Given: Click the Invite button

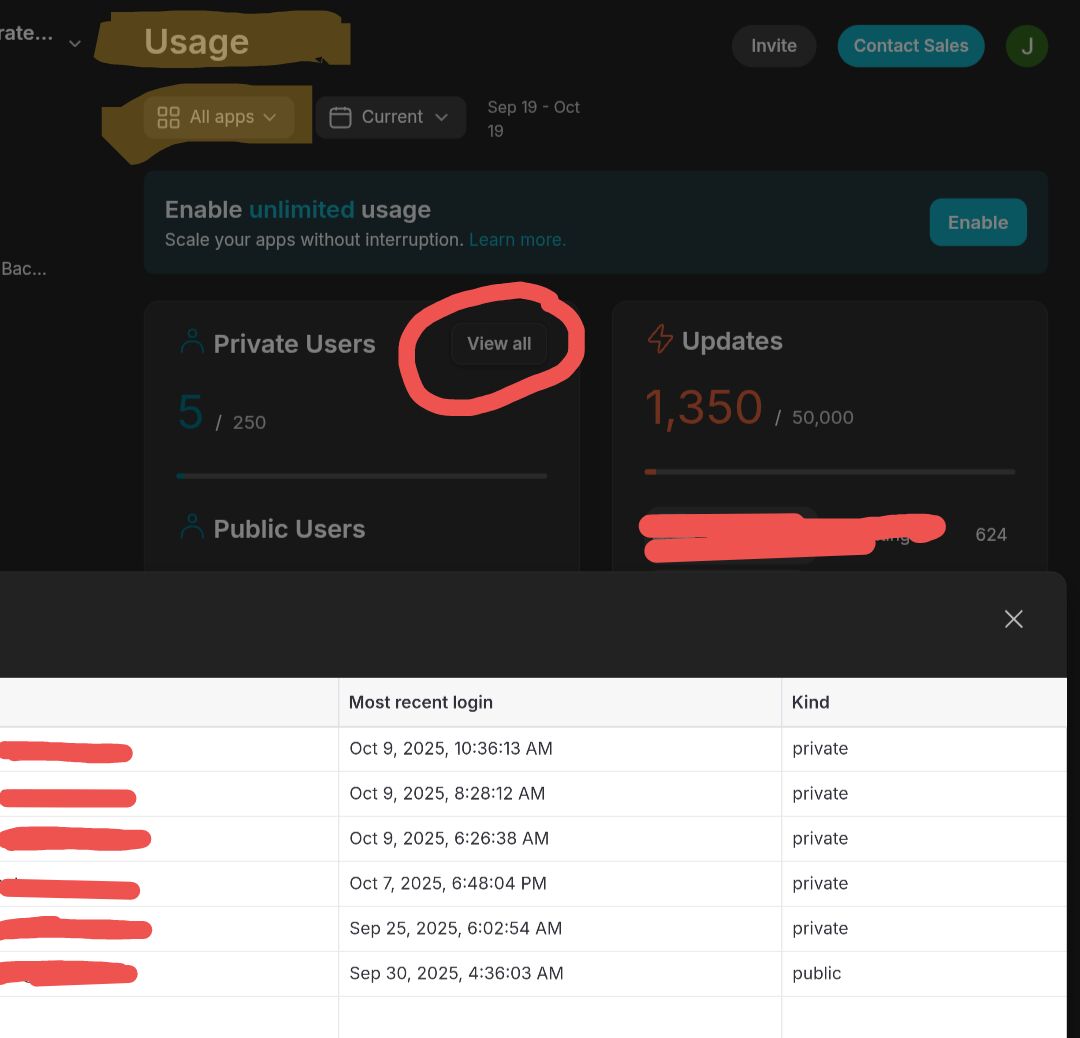Looking at the screenshot, I should point(774,46).
